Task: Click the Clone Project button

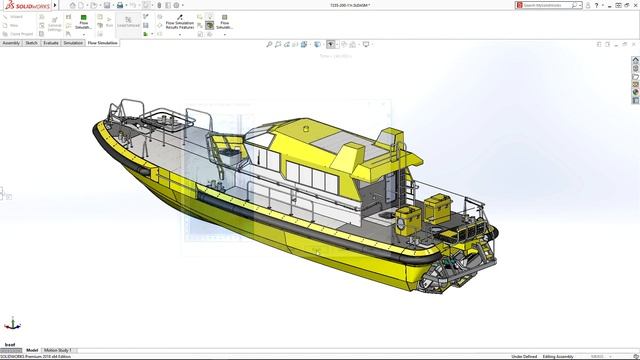Action: point(18,34)
